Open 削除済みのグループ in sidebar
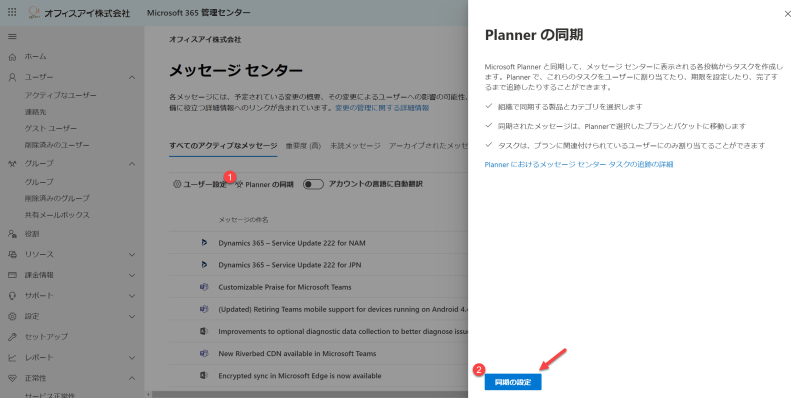This screenshot has width=800, height=398. pyautogui.click(x=57, y=198)
